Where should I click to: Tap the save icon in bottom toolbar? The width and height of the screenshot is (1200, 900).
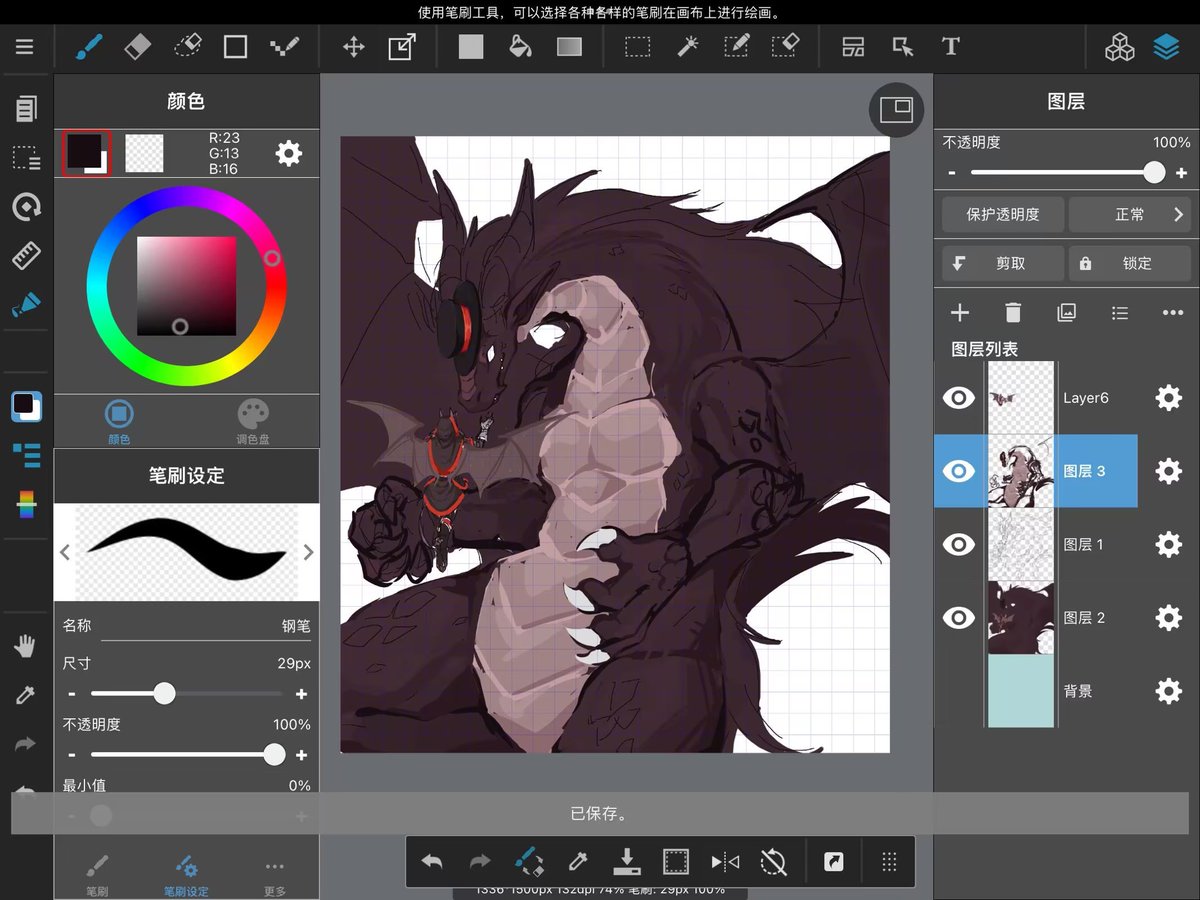pos(627,862)
